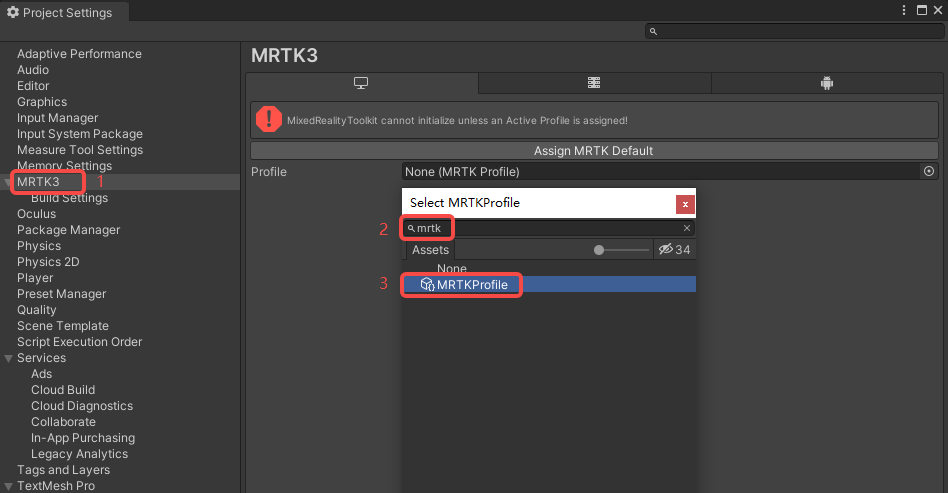
Task: Toggle hidden packages visibility (34)
Action: pos(675,250)
